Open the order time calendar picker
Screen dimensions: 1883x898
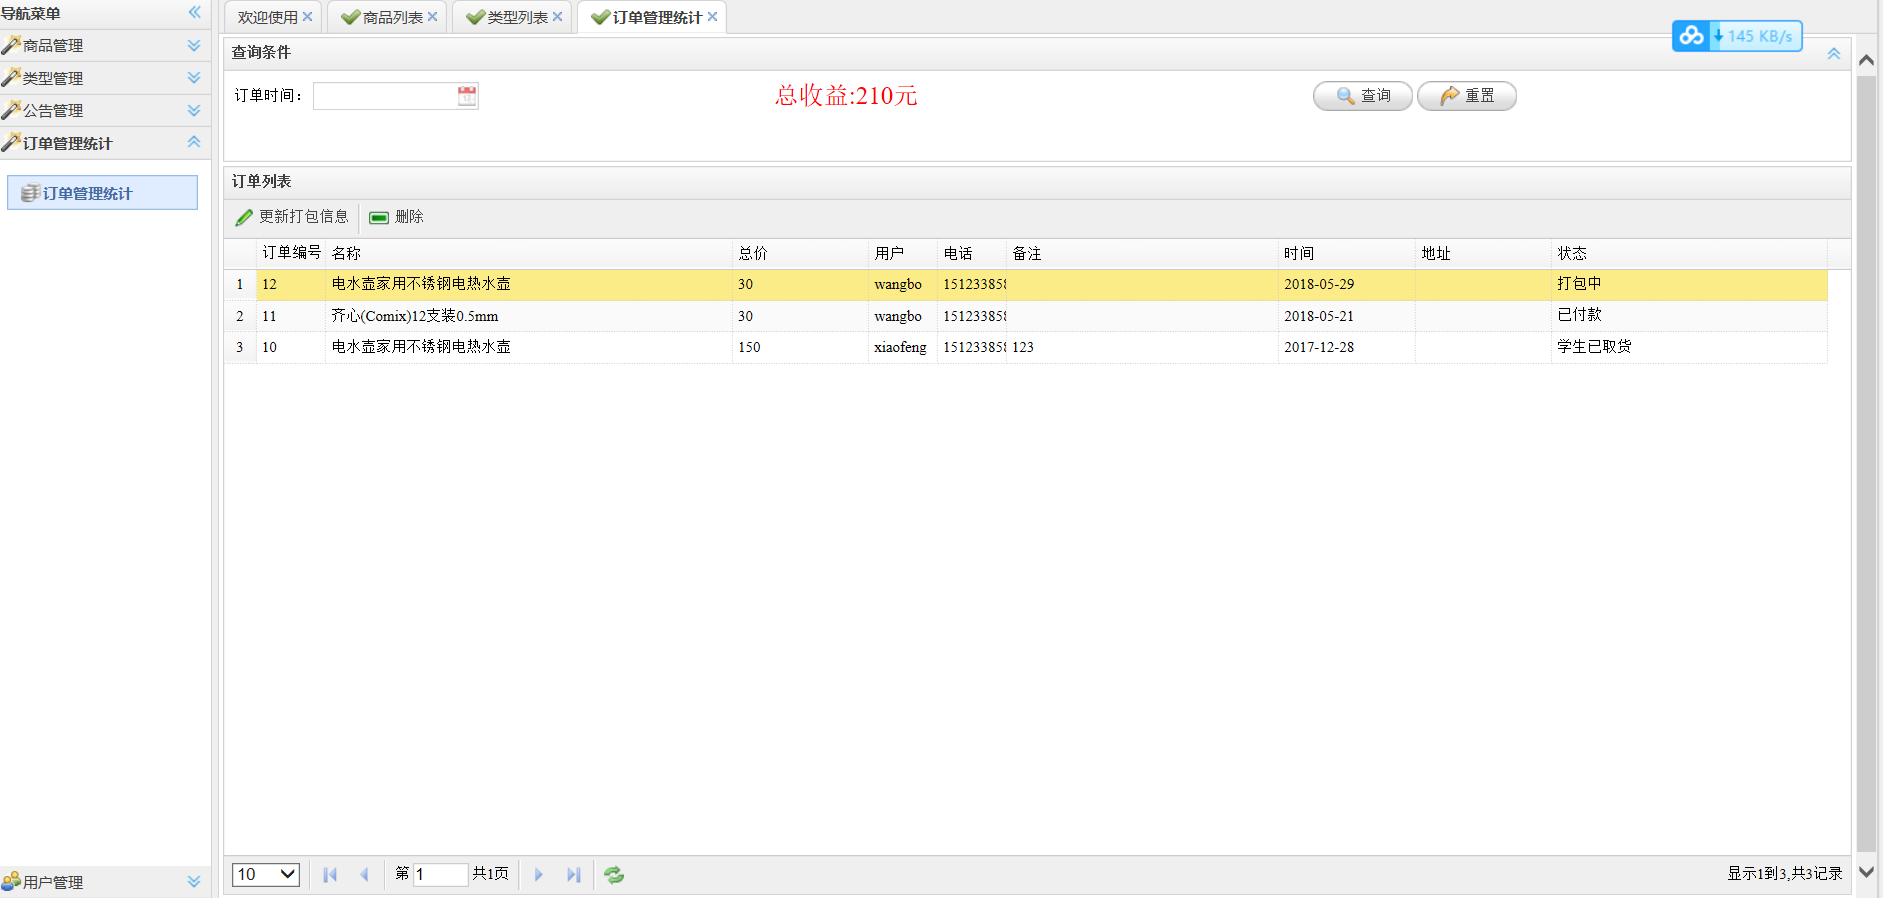467,96
